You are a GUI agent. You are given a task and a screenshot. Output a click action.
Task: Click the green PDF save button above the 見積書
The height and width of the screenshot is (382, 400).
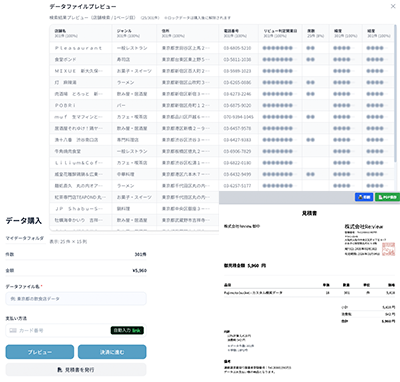pyautogui.click(x=387, y=197)
